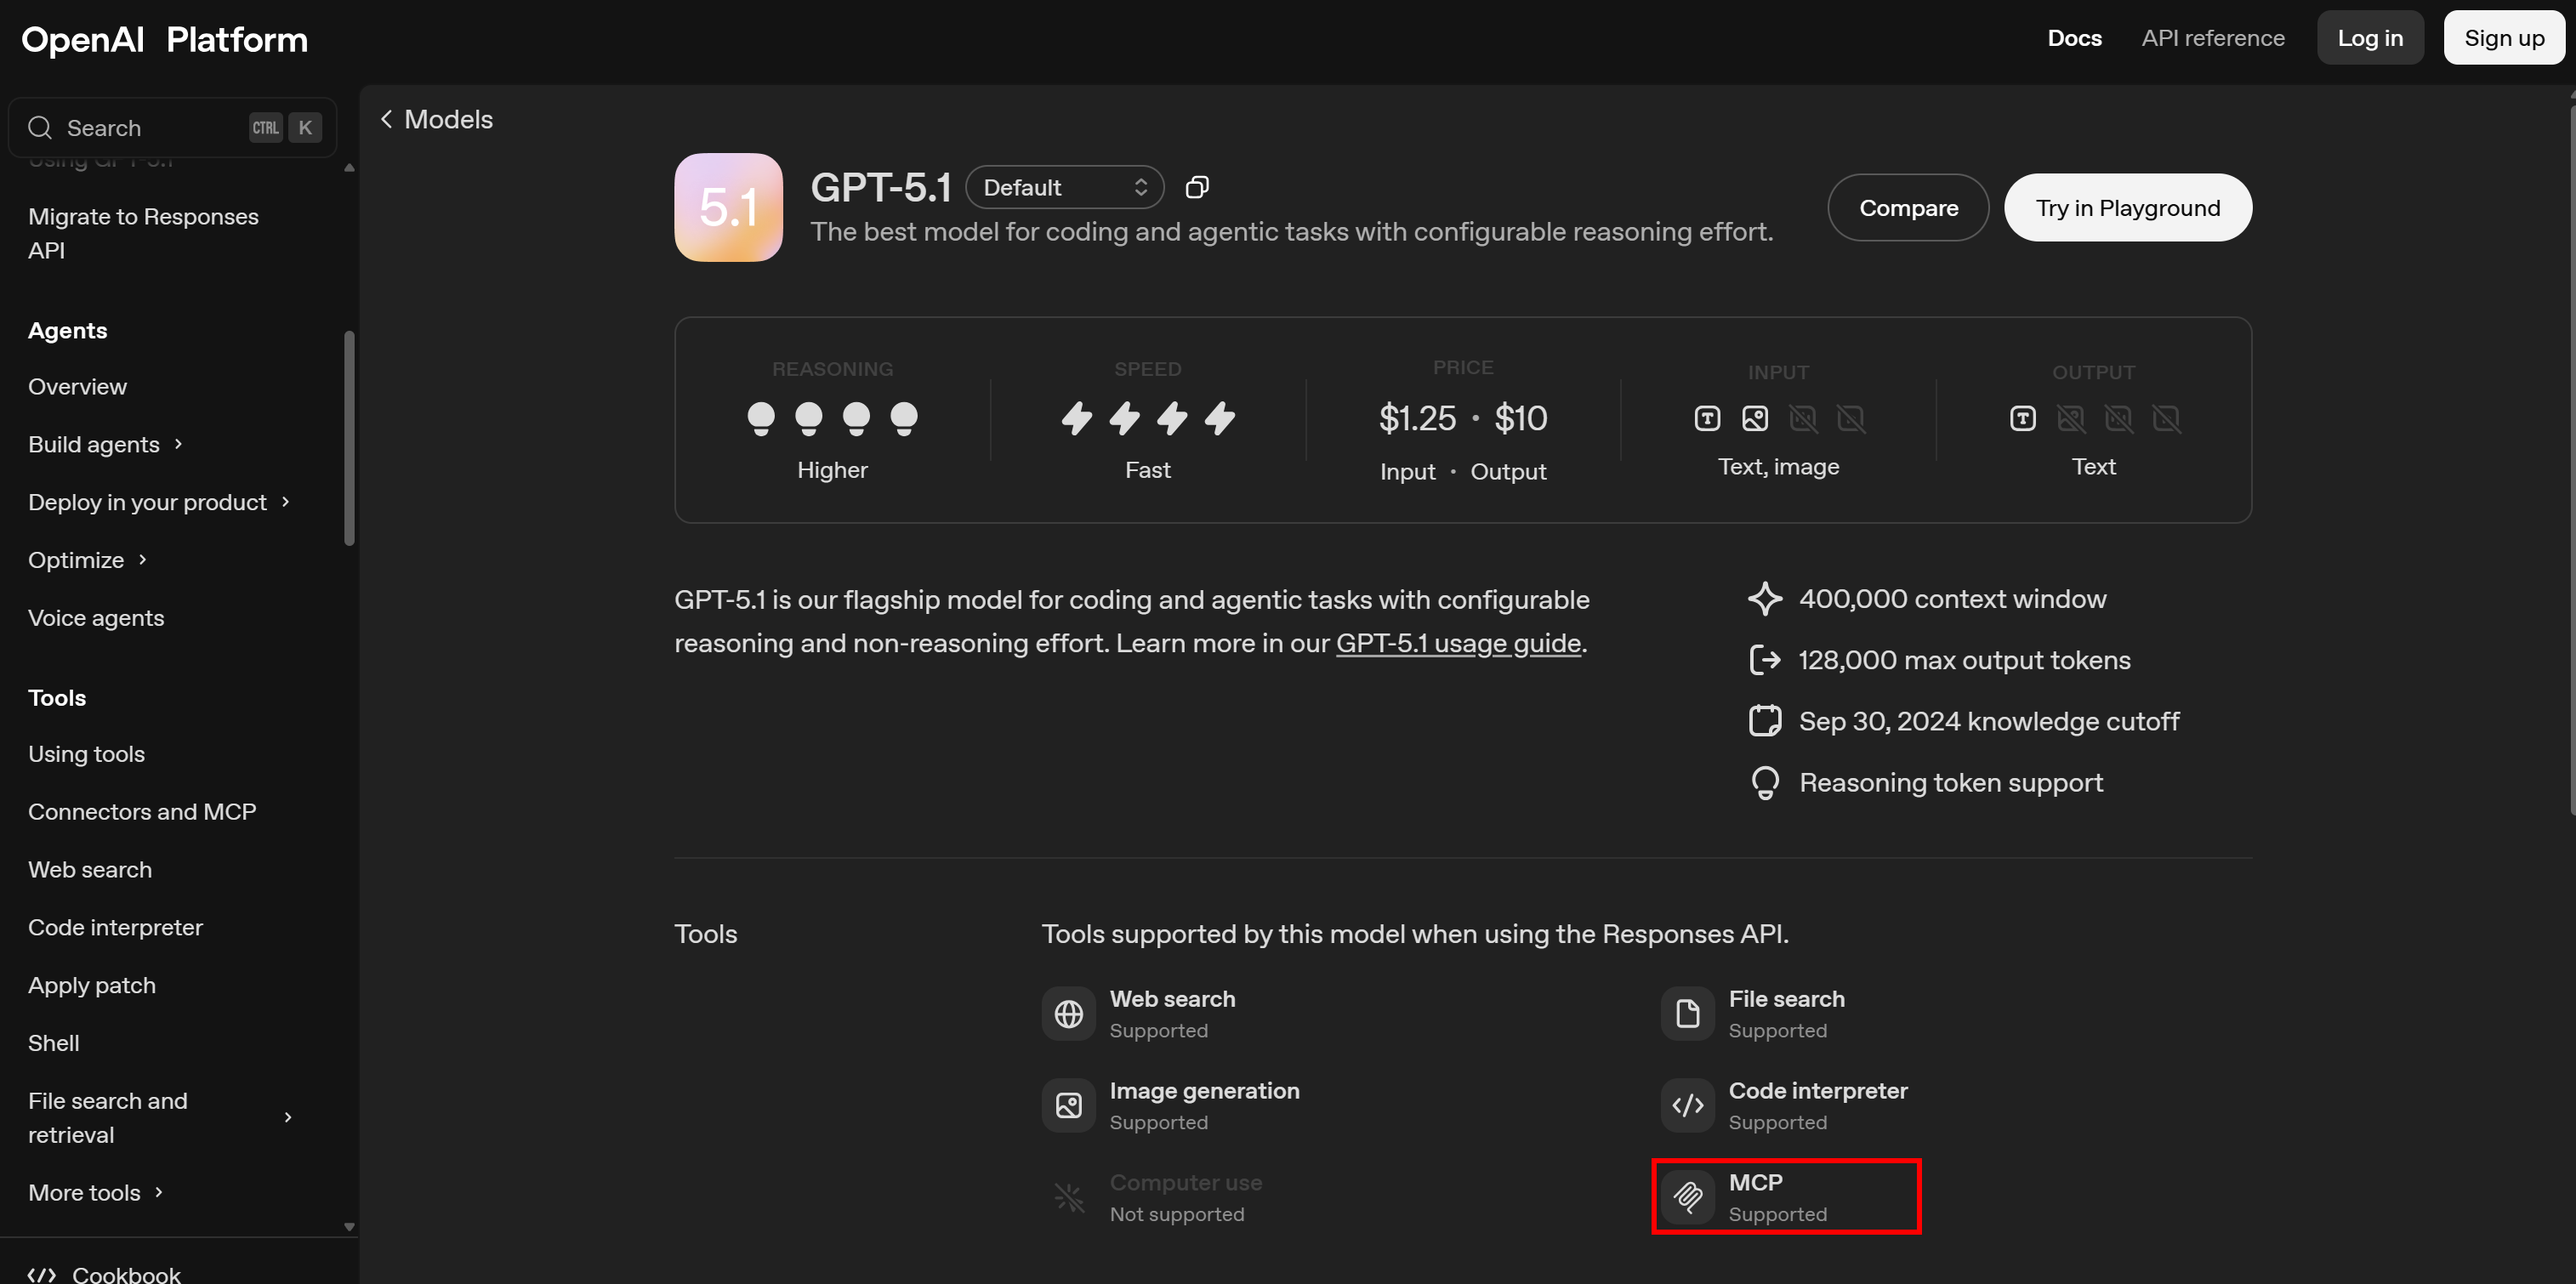Screen dimensions: 2576x1284
Task: Click the MCP tool icon
Action: coord(1687,1197)
